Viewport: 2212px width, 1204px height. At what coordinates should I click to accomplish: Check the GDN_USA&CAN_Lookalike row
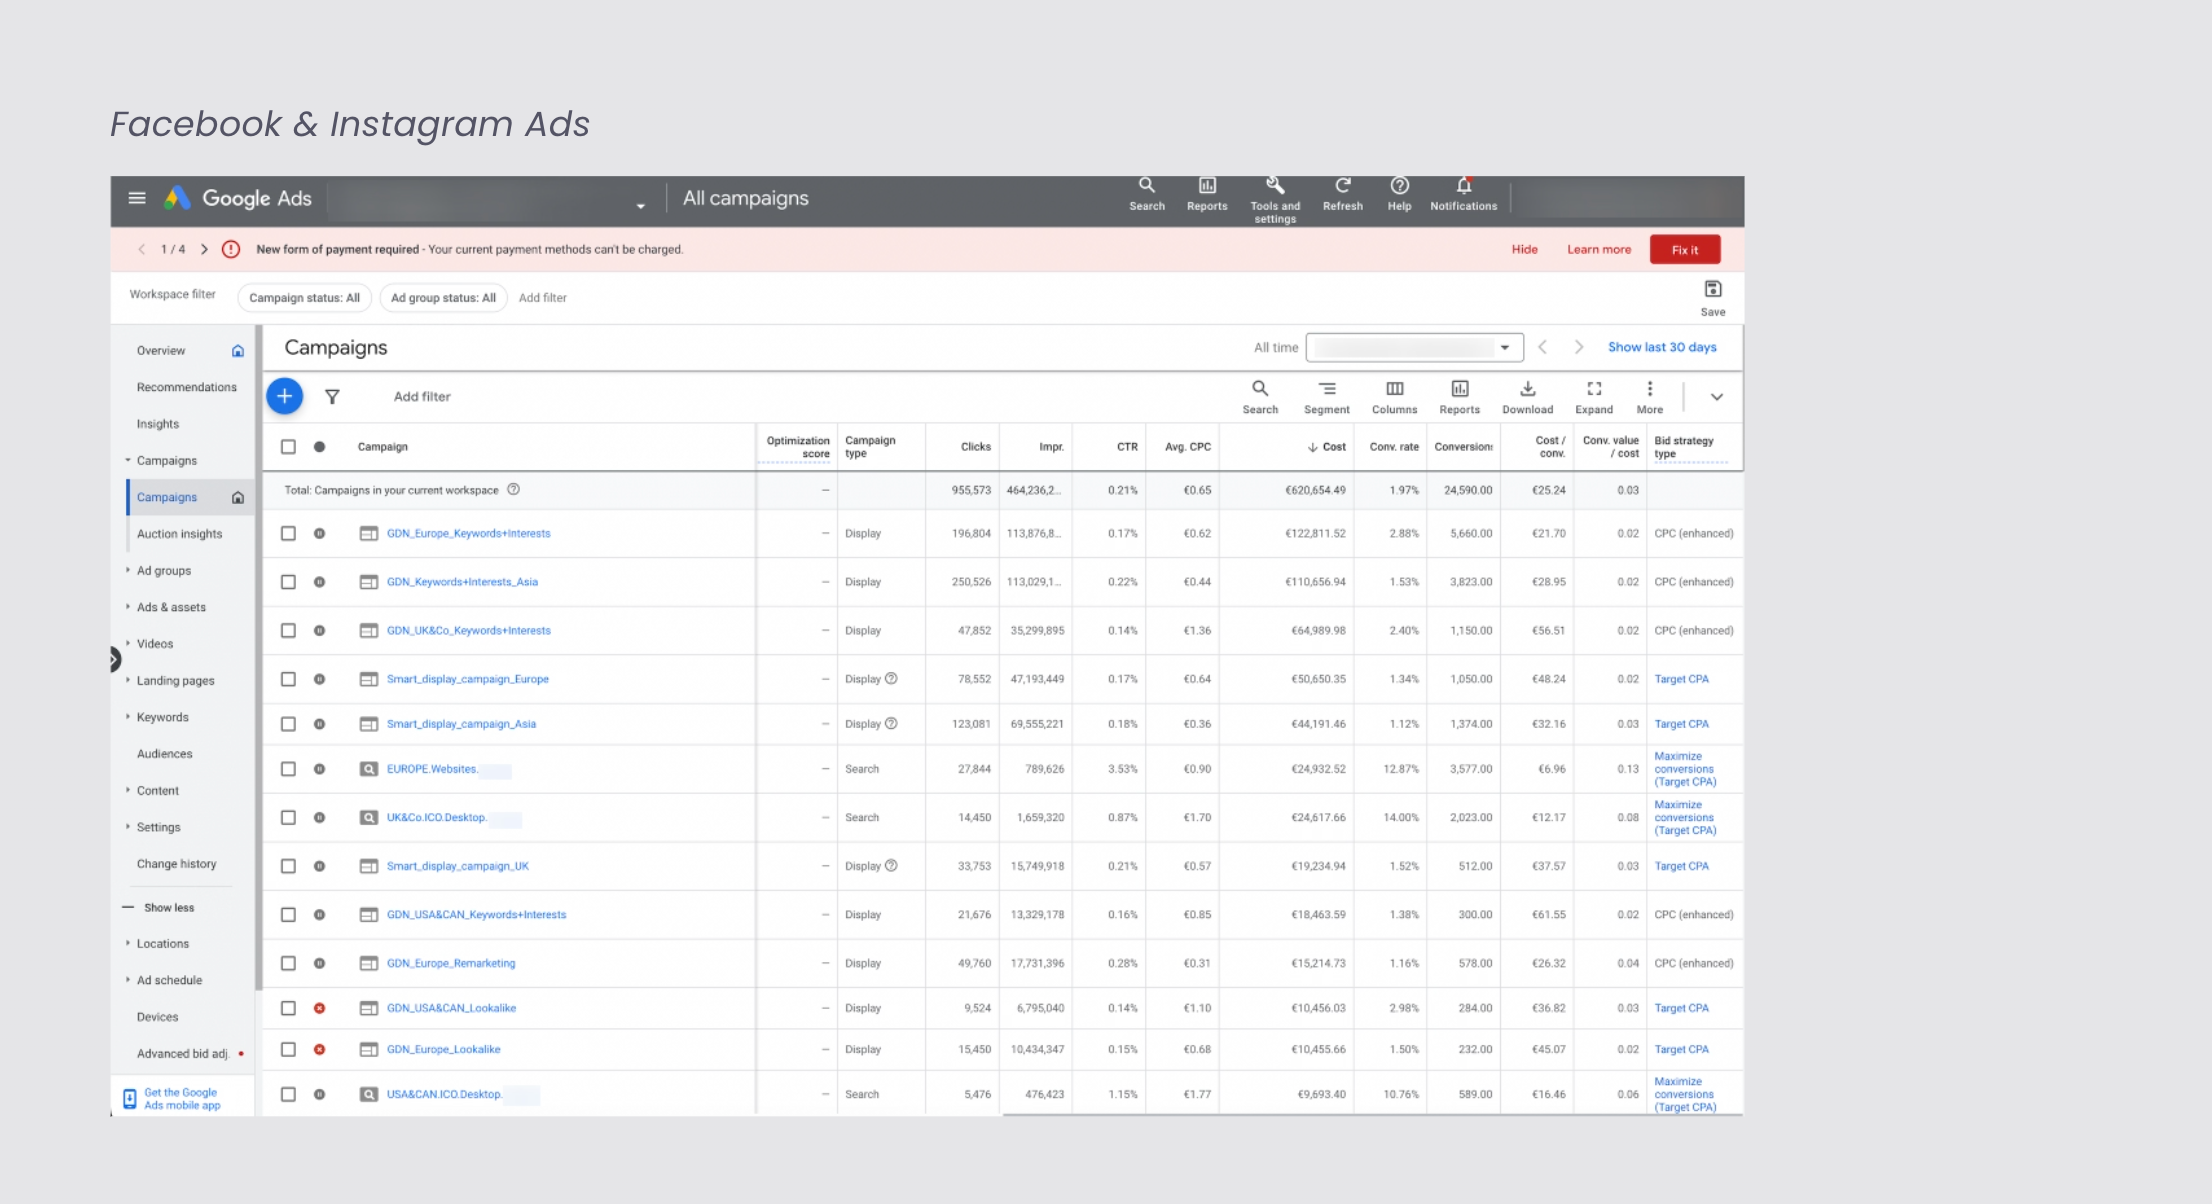pos(288,1008)
